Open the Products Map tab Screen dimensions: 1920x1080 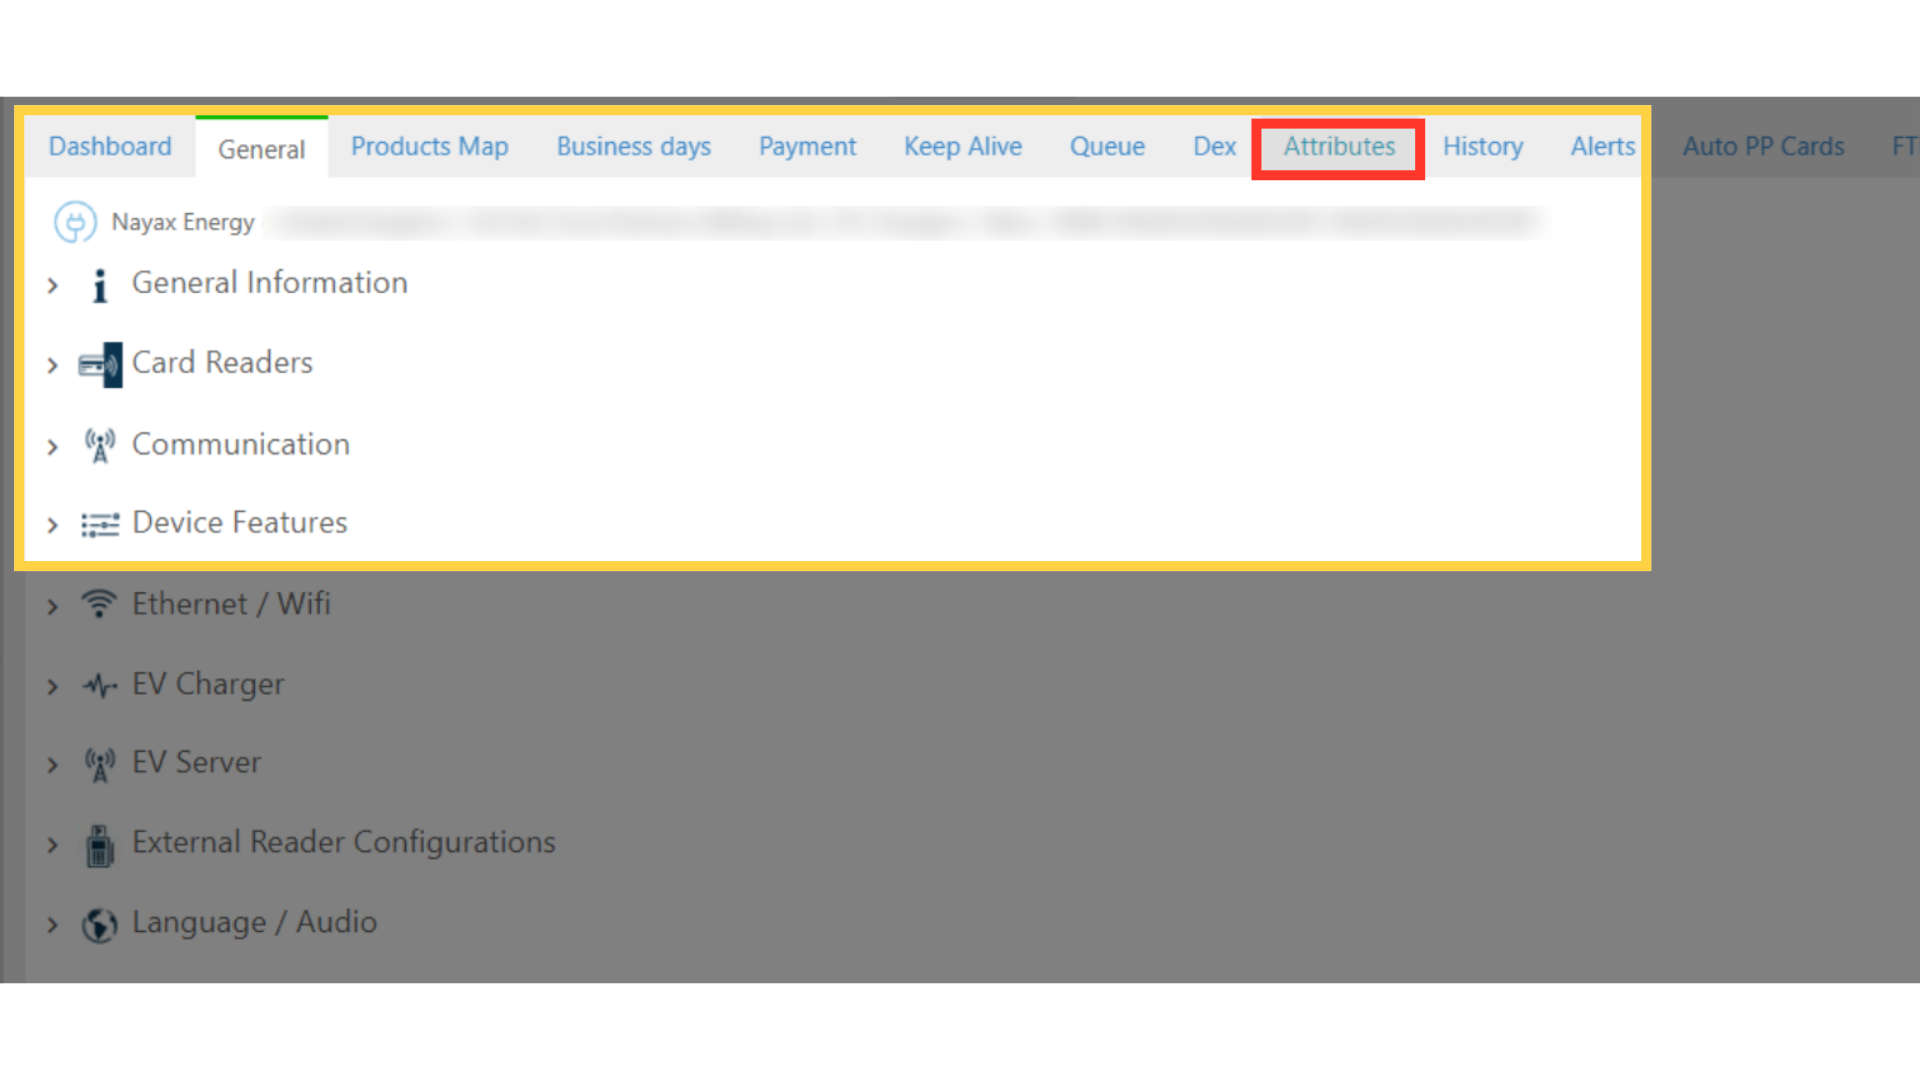click(430, 147)
